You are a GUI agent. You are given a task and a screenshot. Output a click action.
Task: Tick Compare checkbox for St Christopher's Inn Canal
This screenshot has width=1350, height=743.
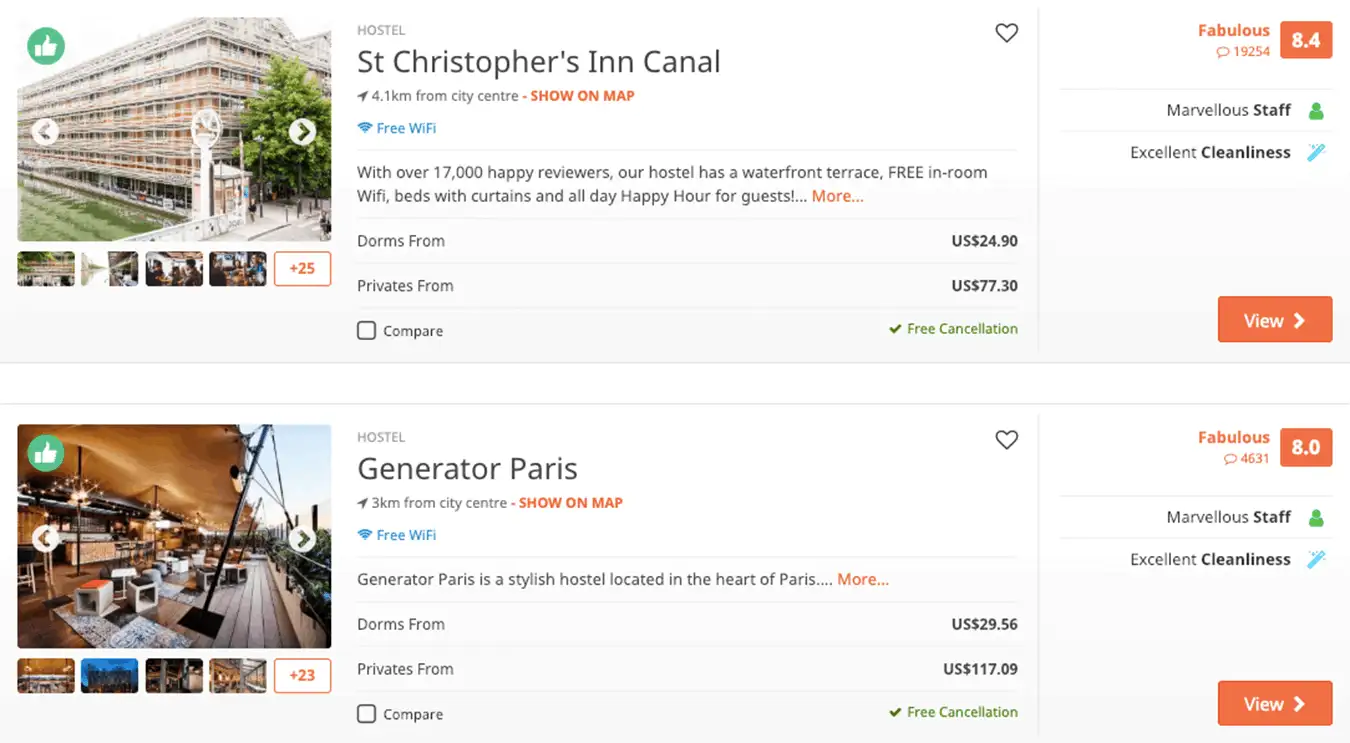coord(367,330)
